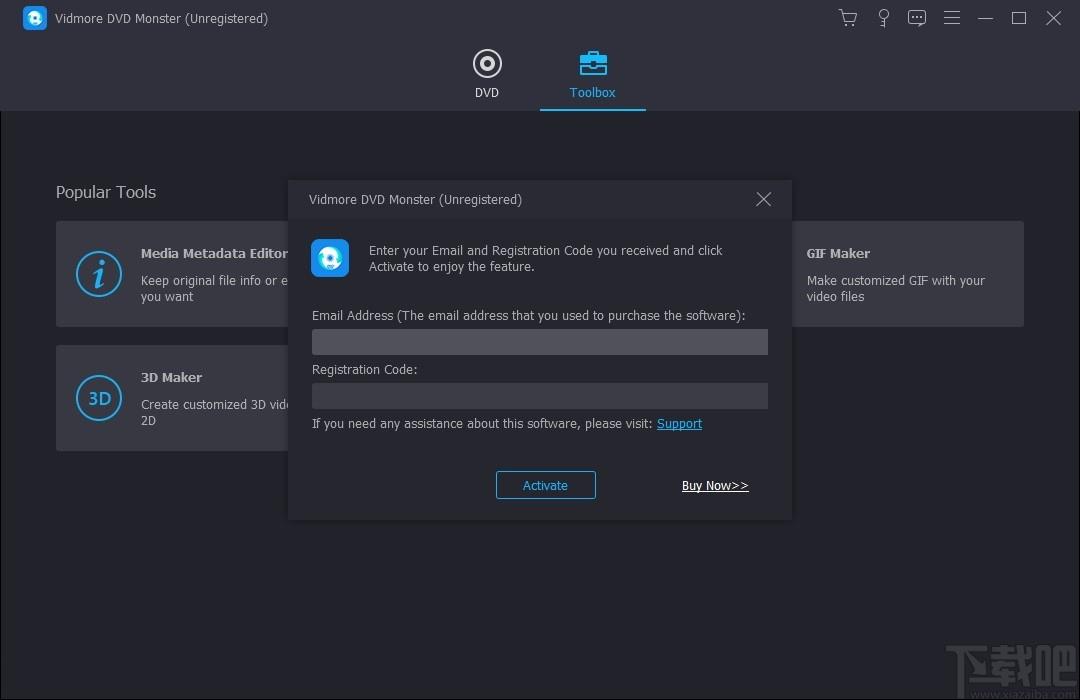Click the Activate button
This screenshot has width=1080, height=700.
pyautogui.click(x=546, y=485)
